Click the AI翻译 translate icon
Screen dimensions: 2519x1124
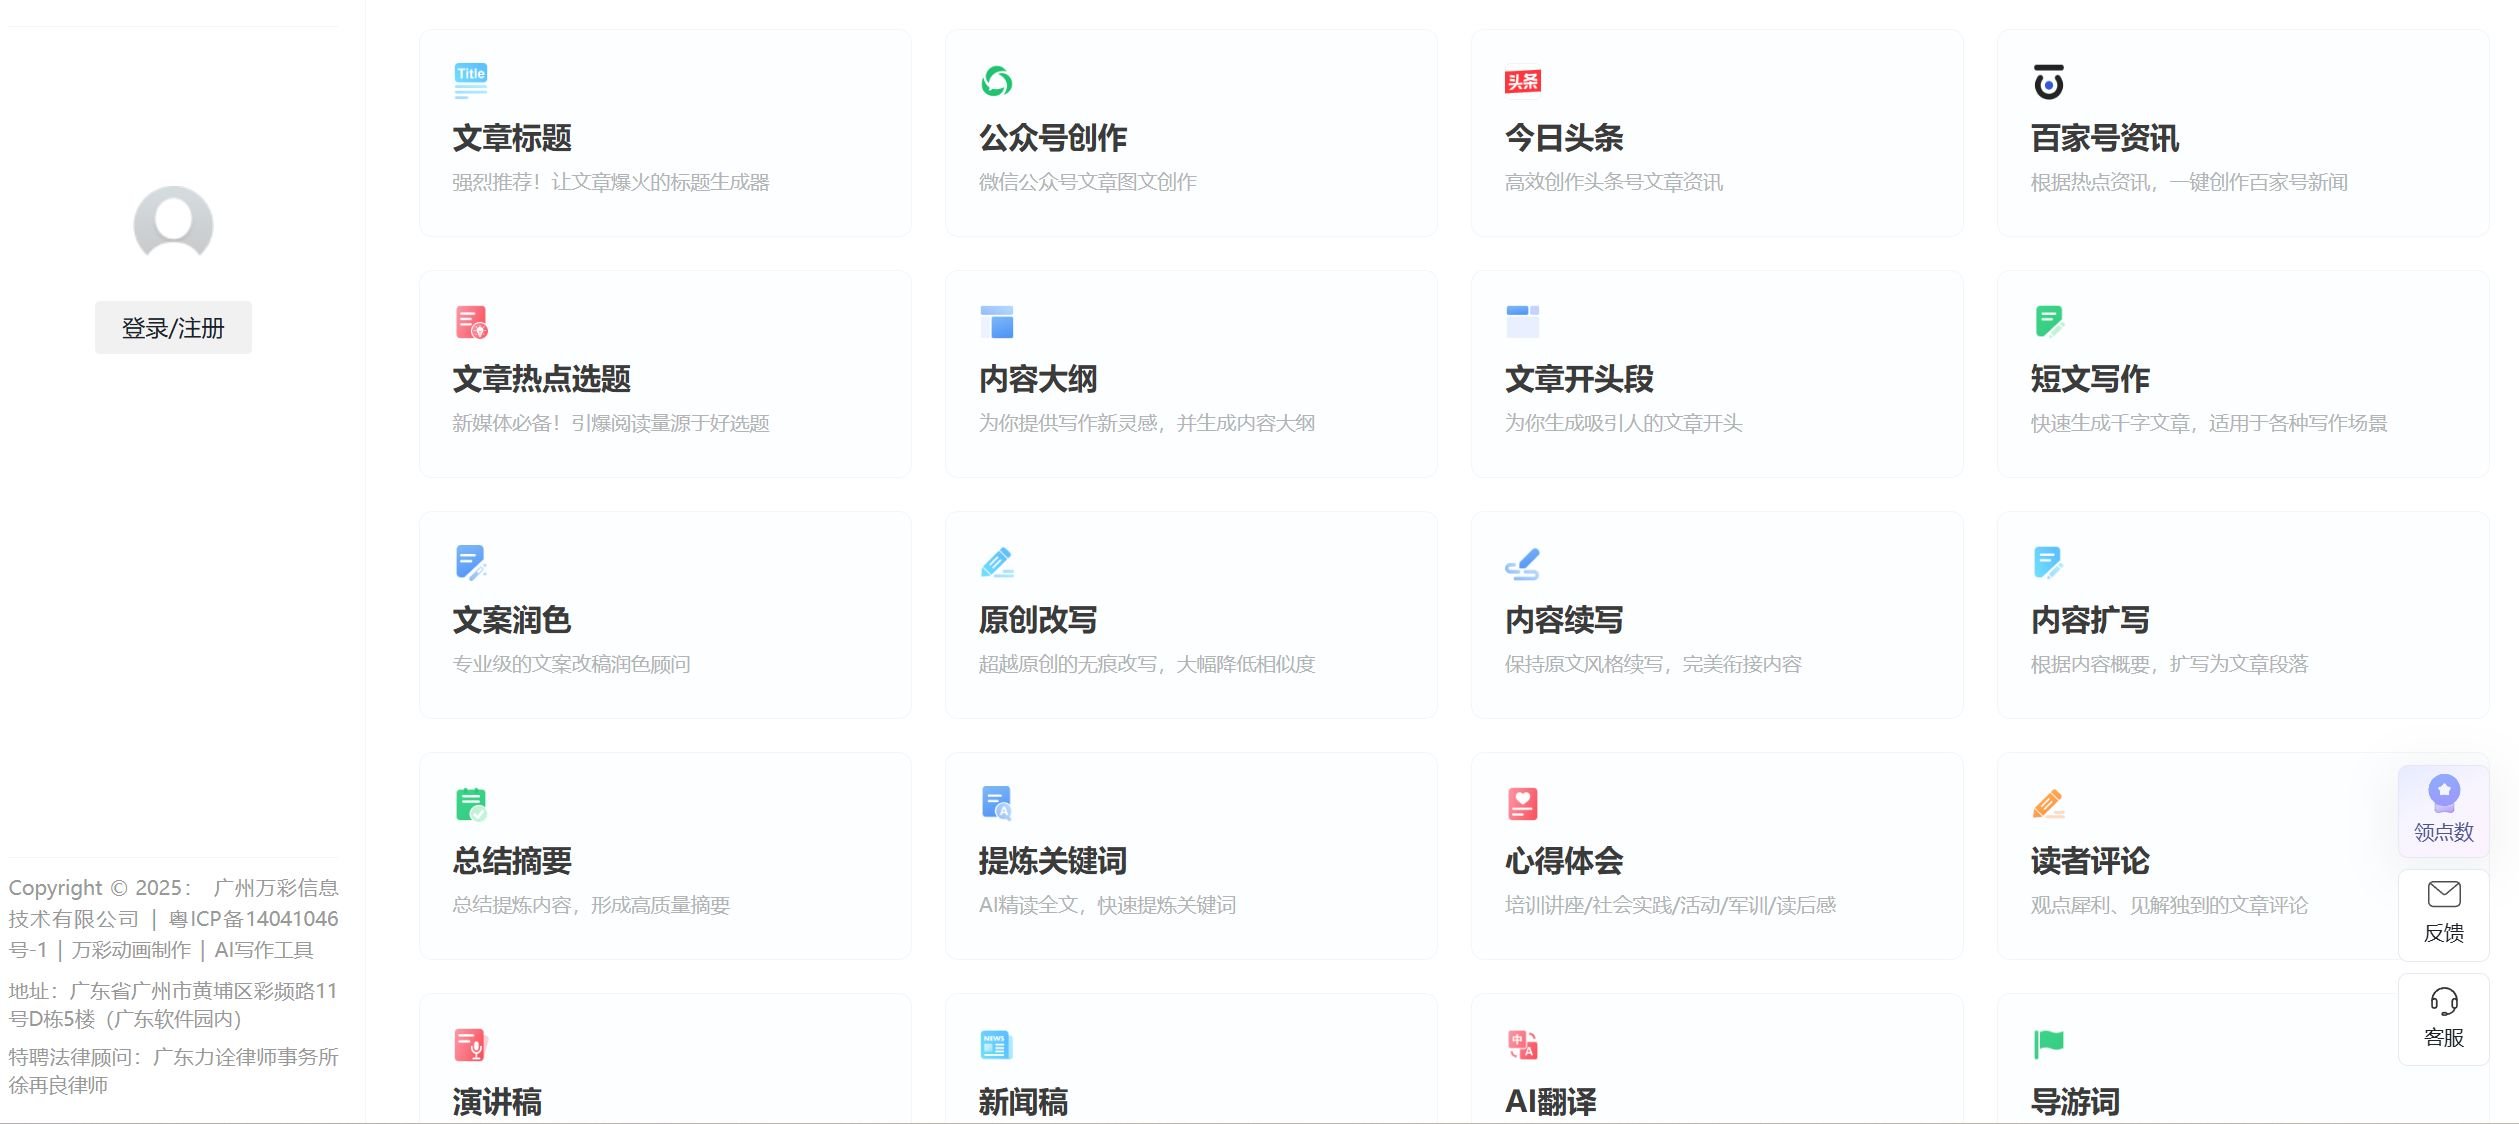pos(1523,1045)
